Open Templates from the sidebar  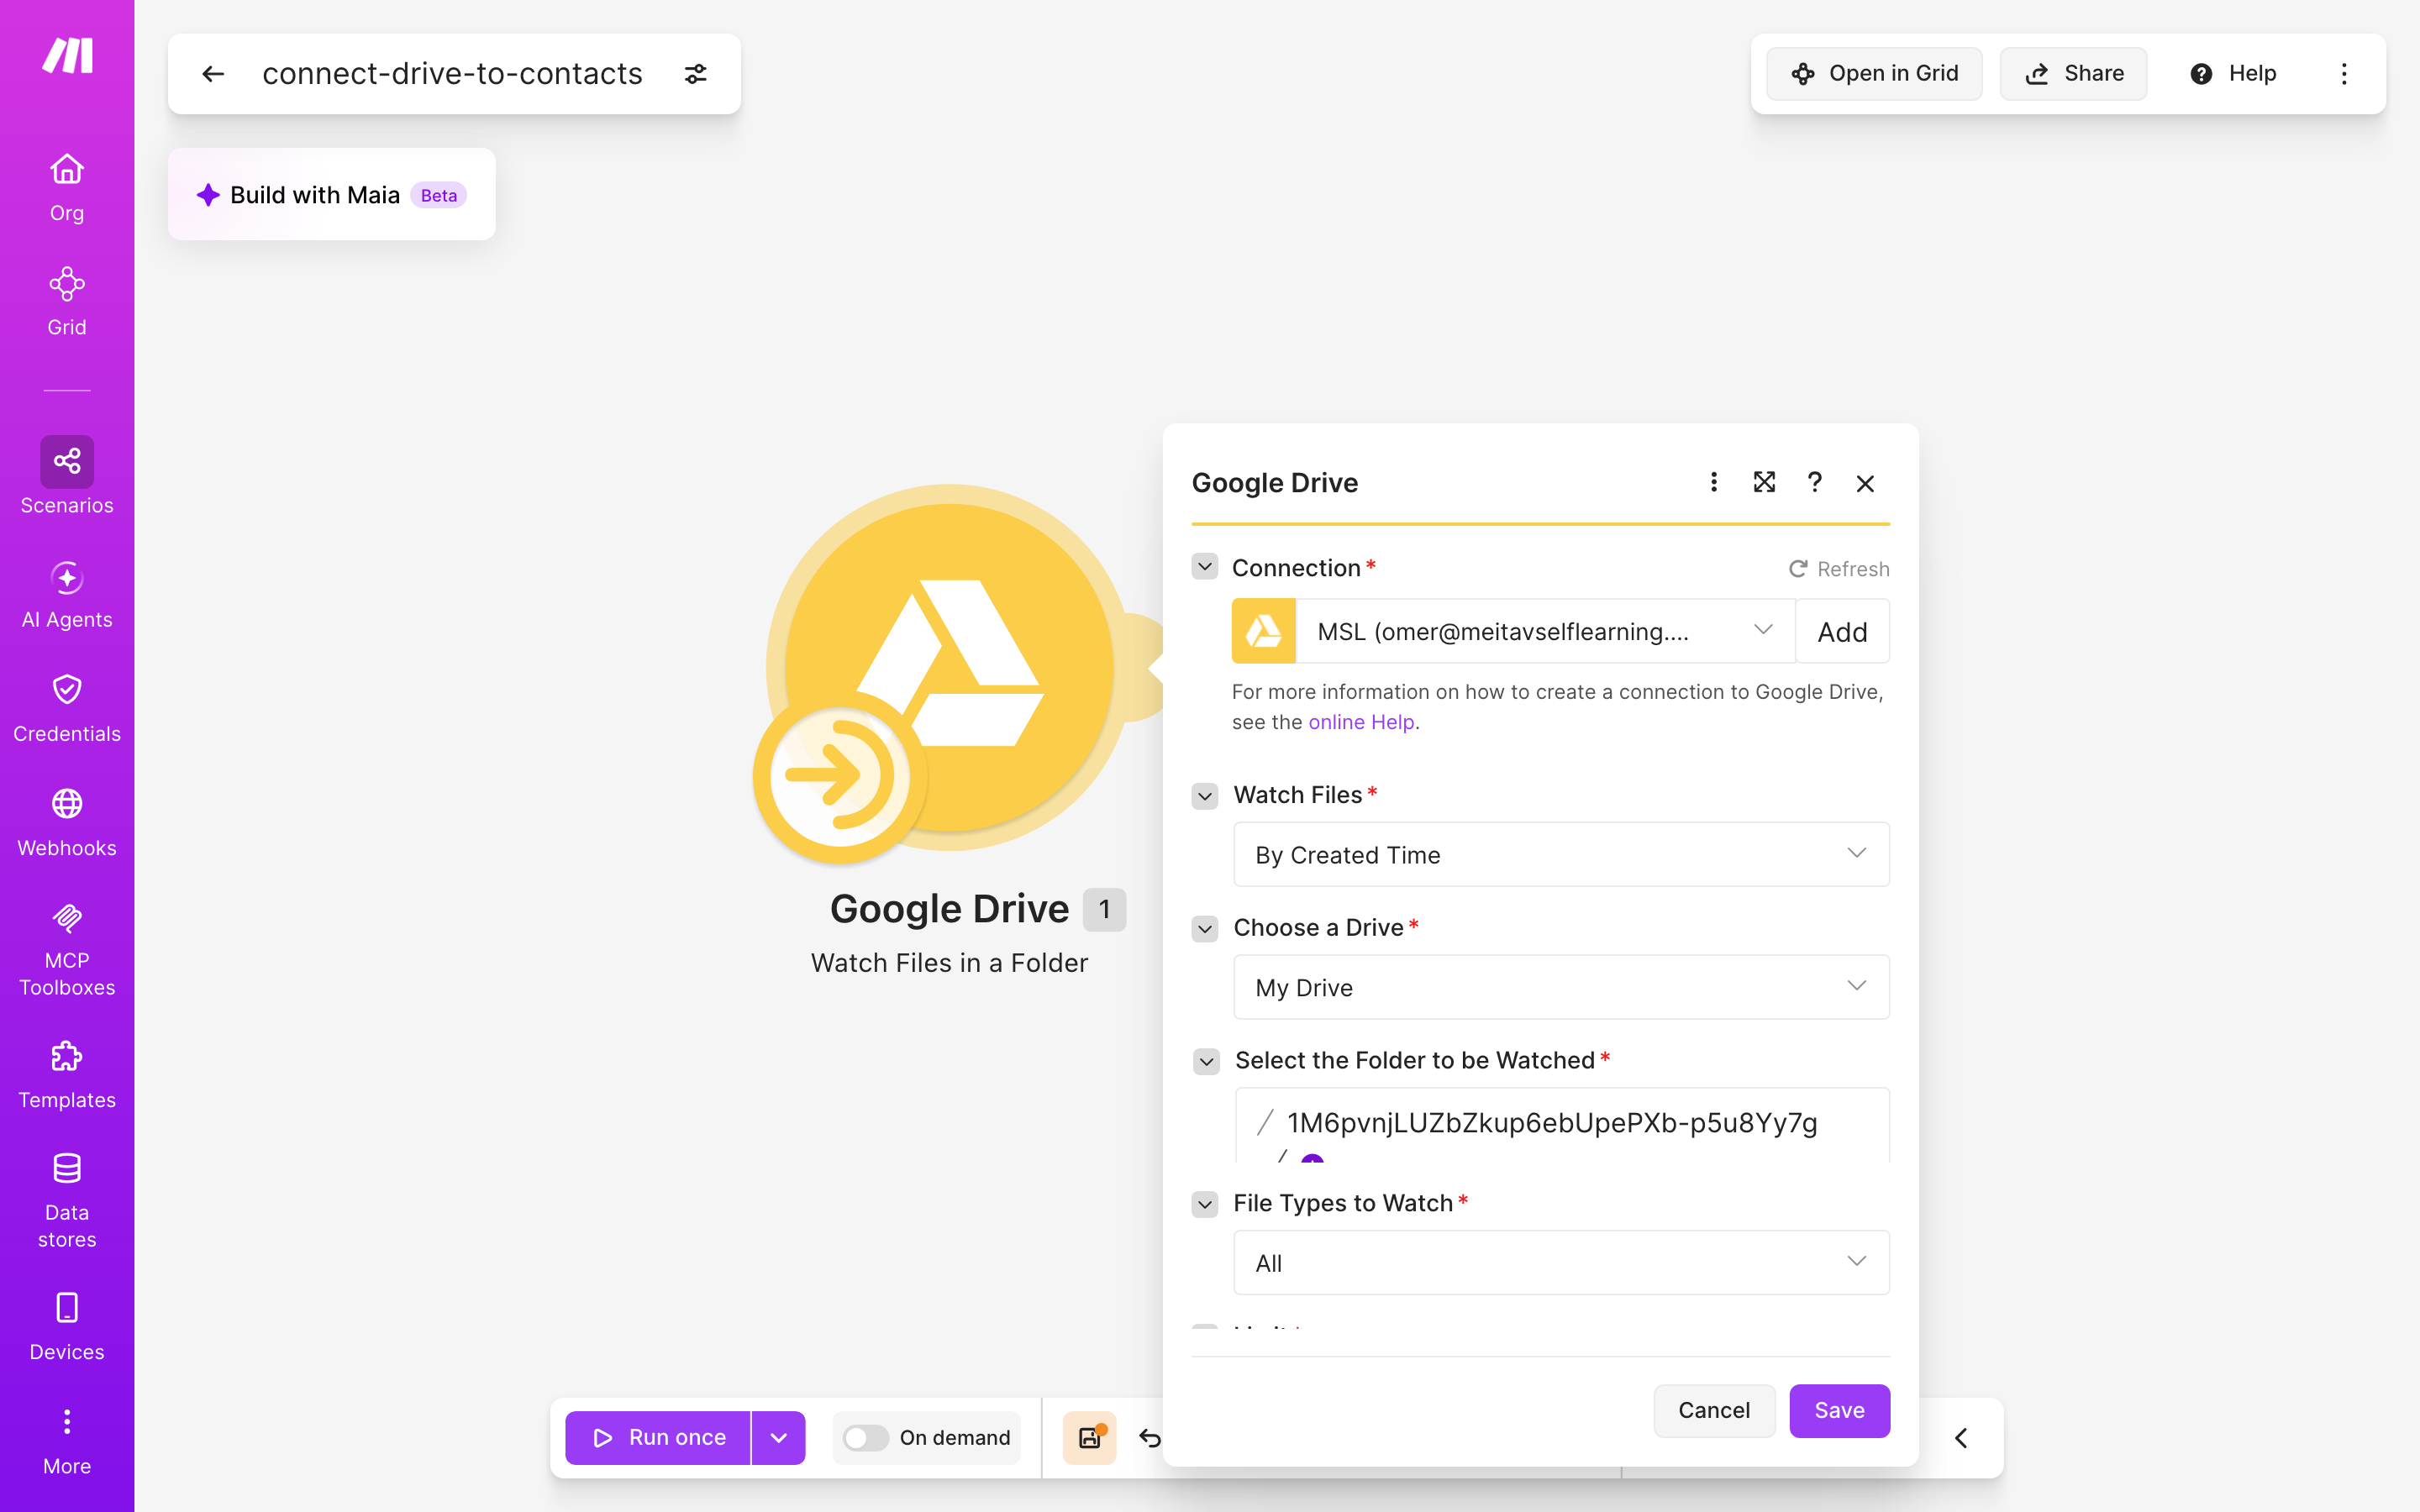click(67, 1075)
